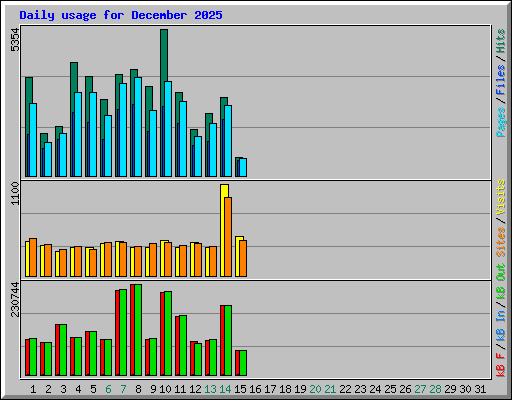Click day 3 on the date axis

click(x=63, y=389)
